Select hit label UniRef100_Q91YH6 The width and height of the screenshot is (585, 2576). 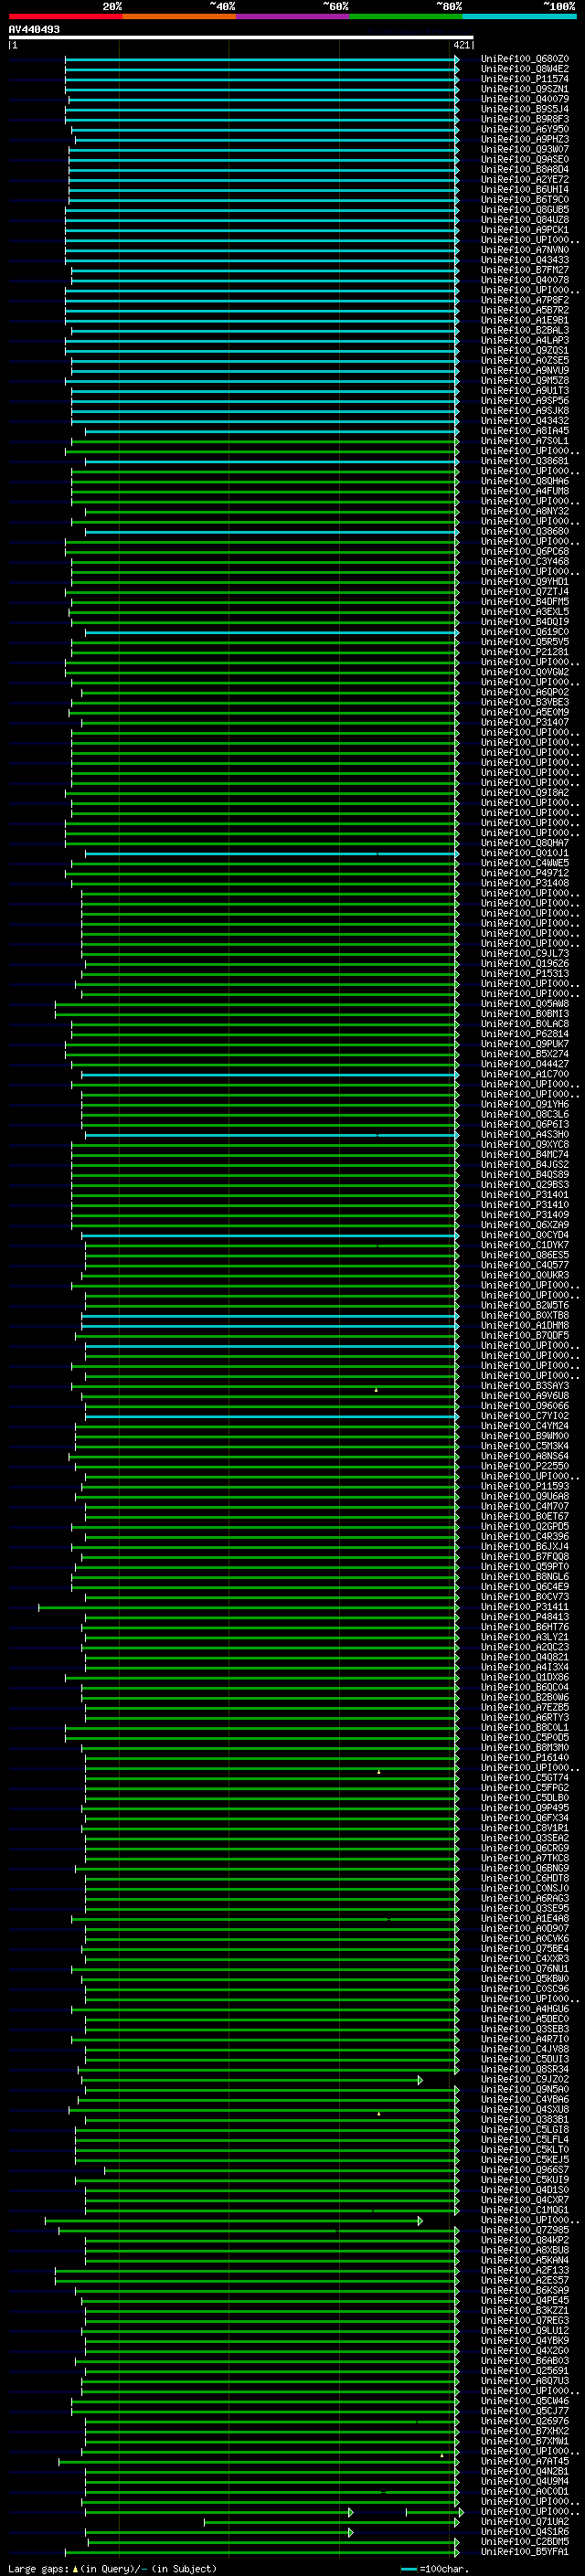[525, 1105]
